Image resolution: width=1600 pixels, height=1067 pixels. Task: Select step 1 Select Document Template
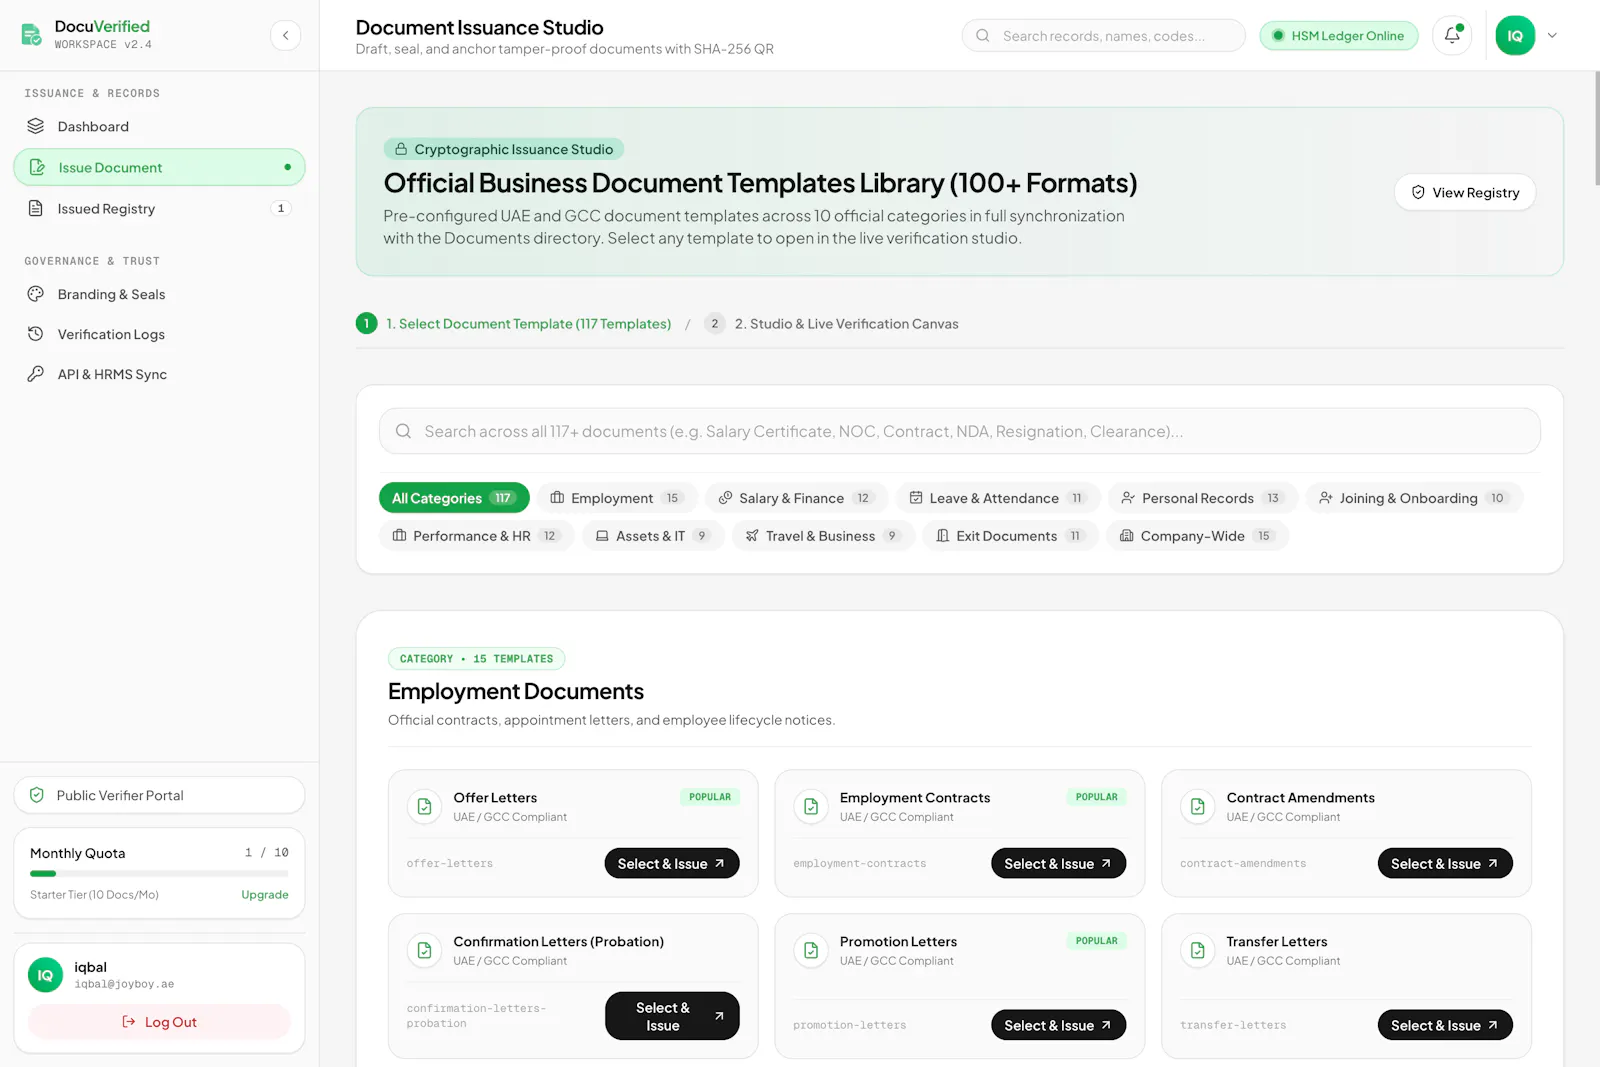pyautogui.click(x=514, y=323)
